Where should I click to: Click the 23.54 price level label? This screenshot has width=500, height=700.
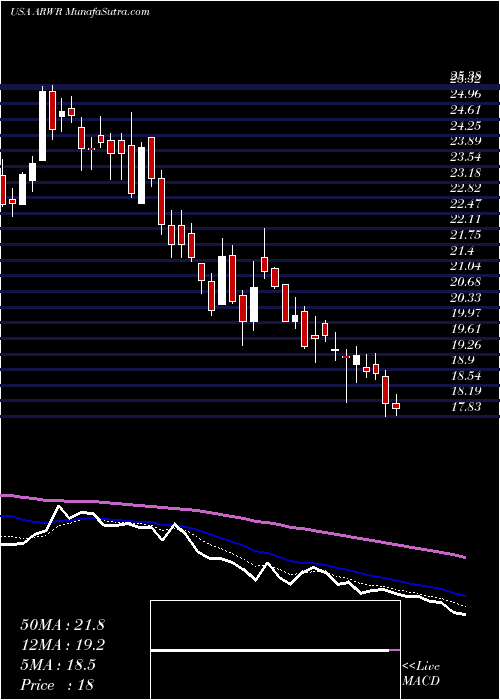[465, 157]
